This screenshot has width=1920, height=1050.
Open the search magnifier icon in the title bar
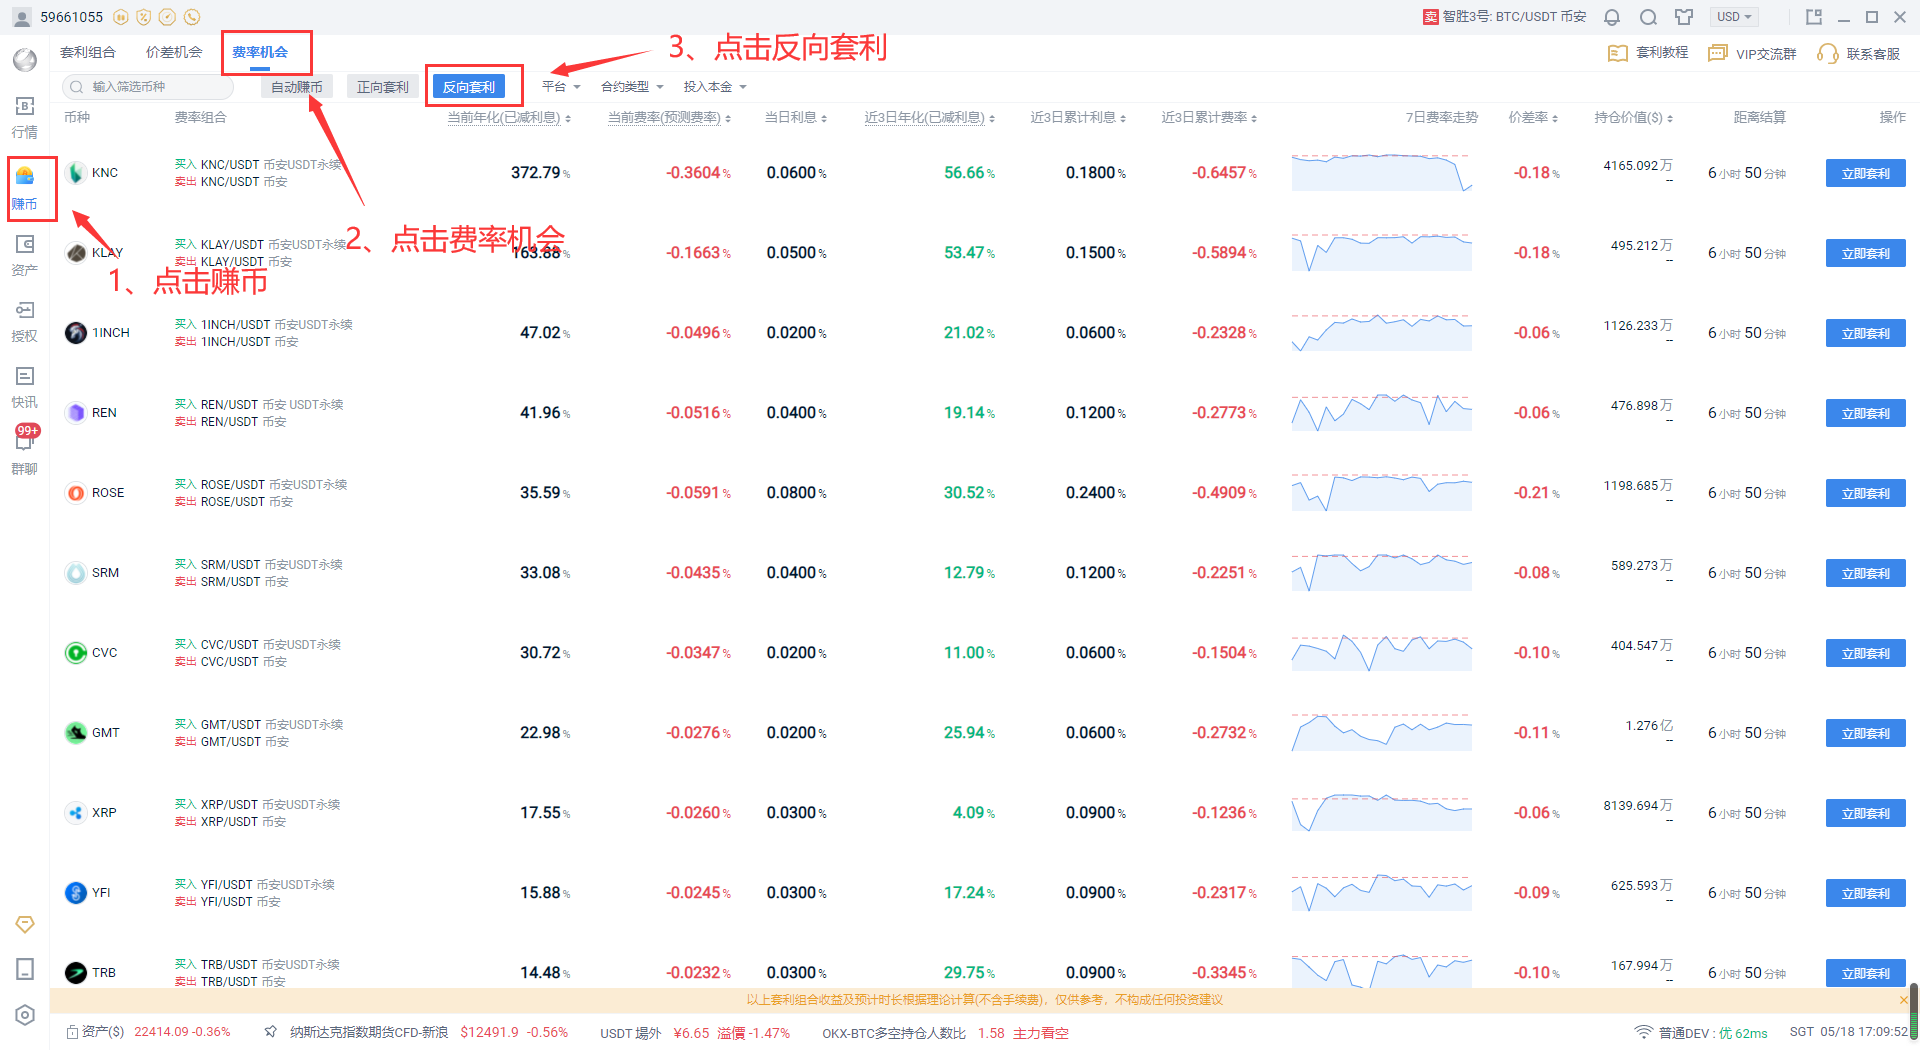(1649, 17)
